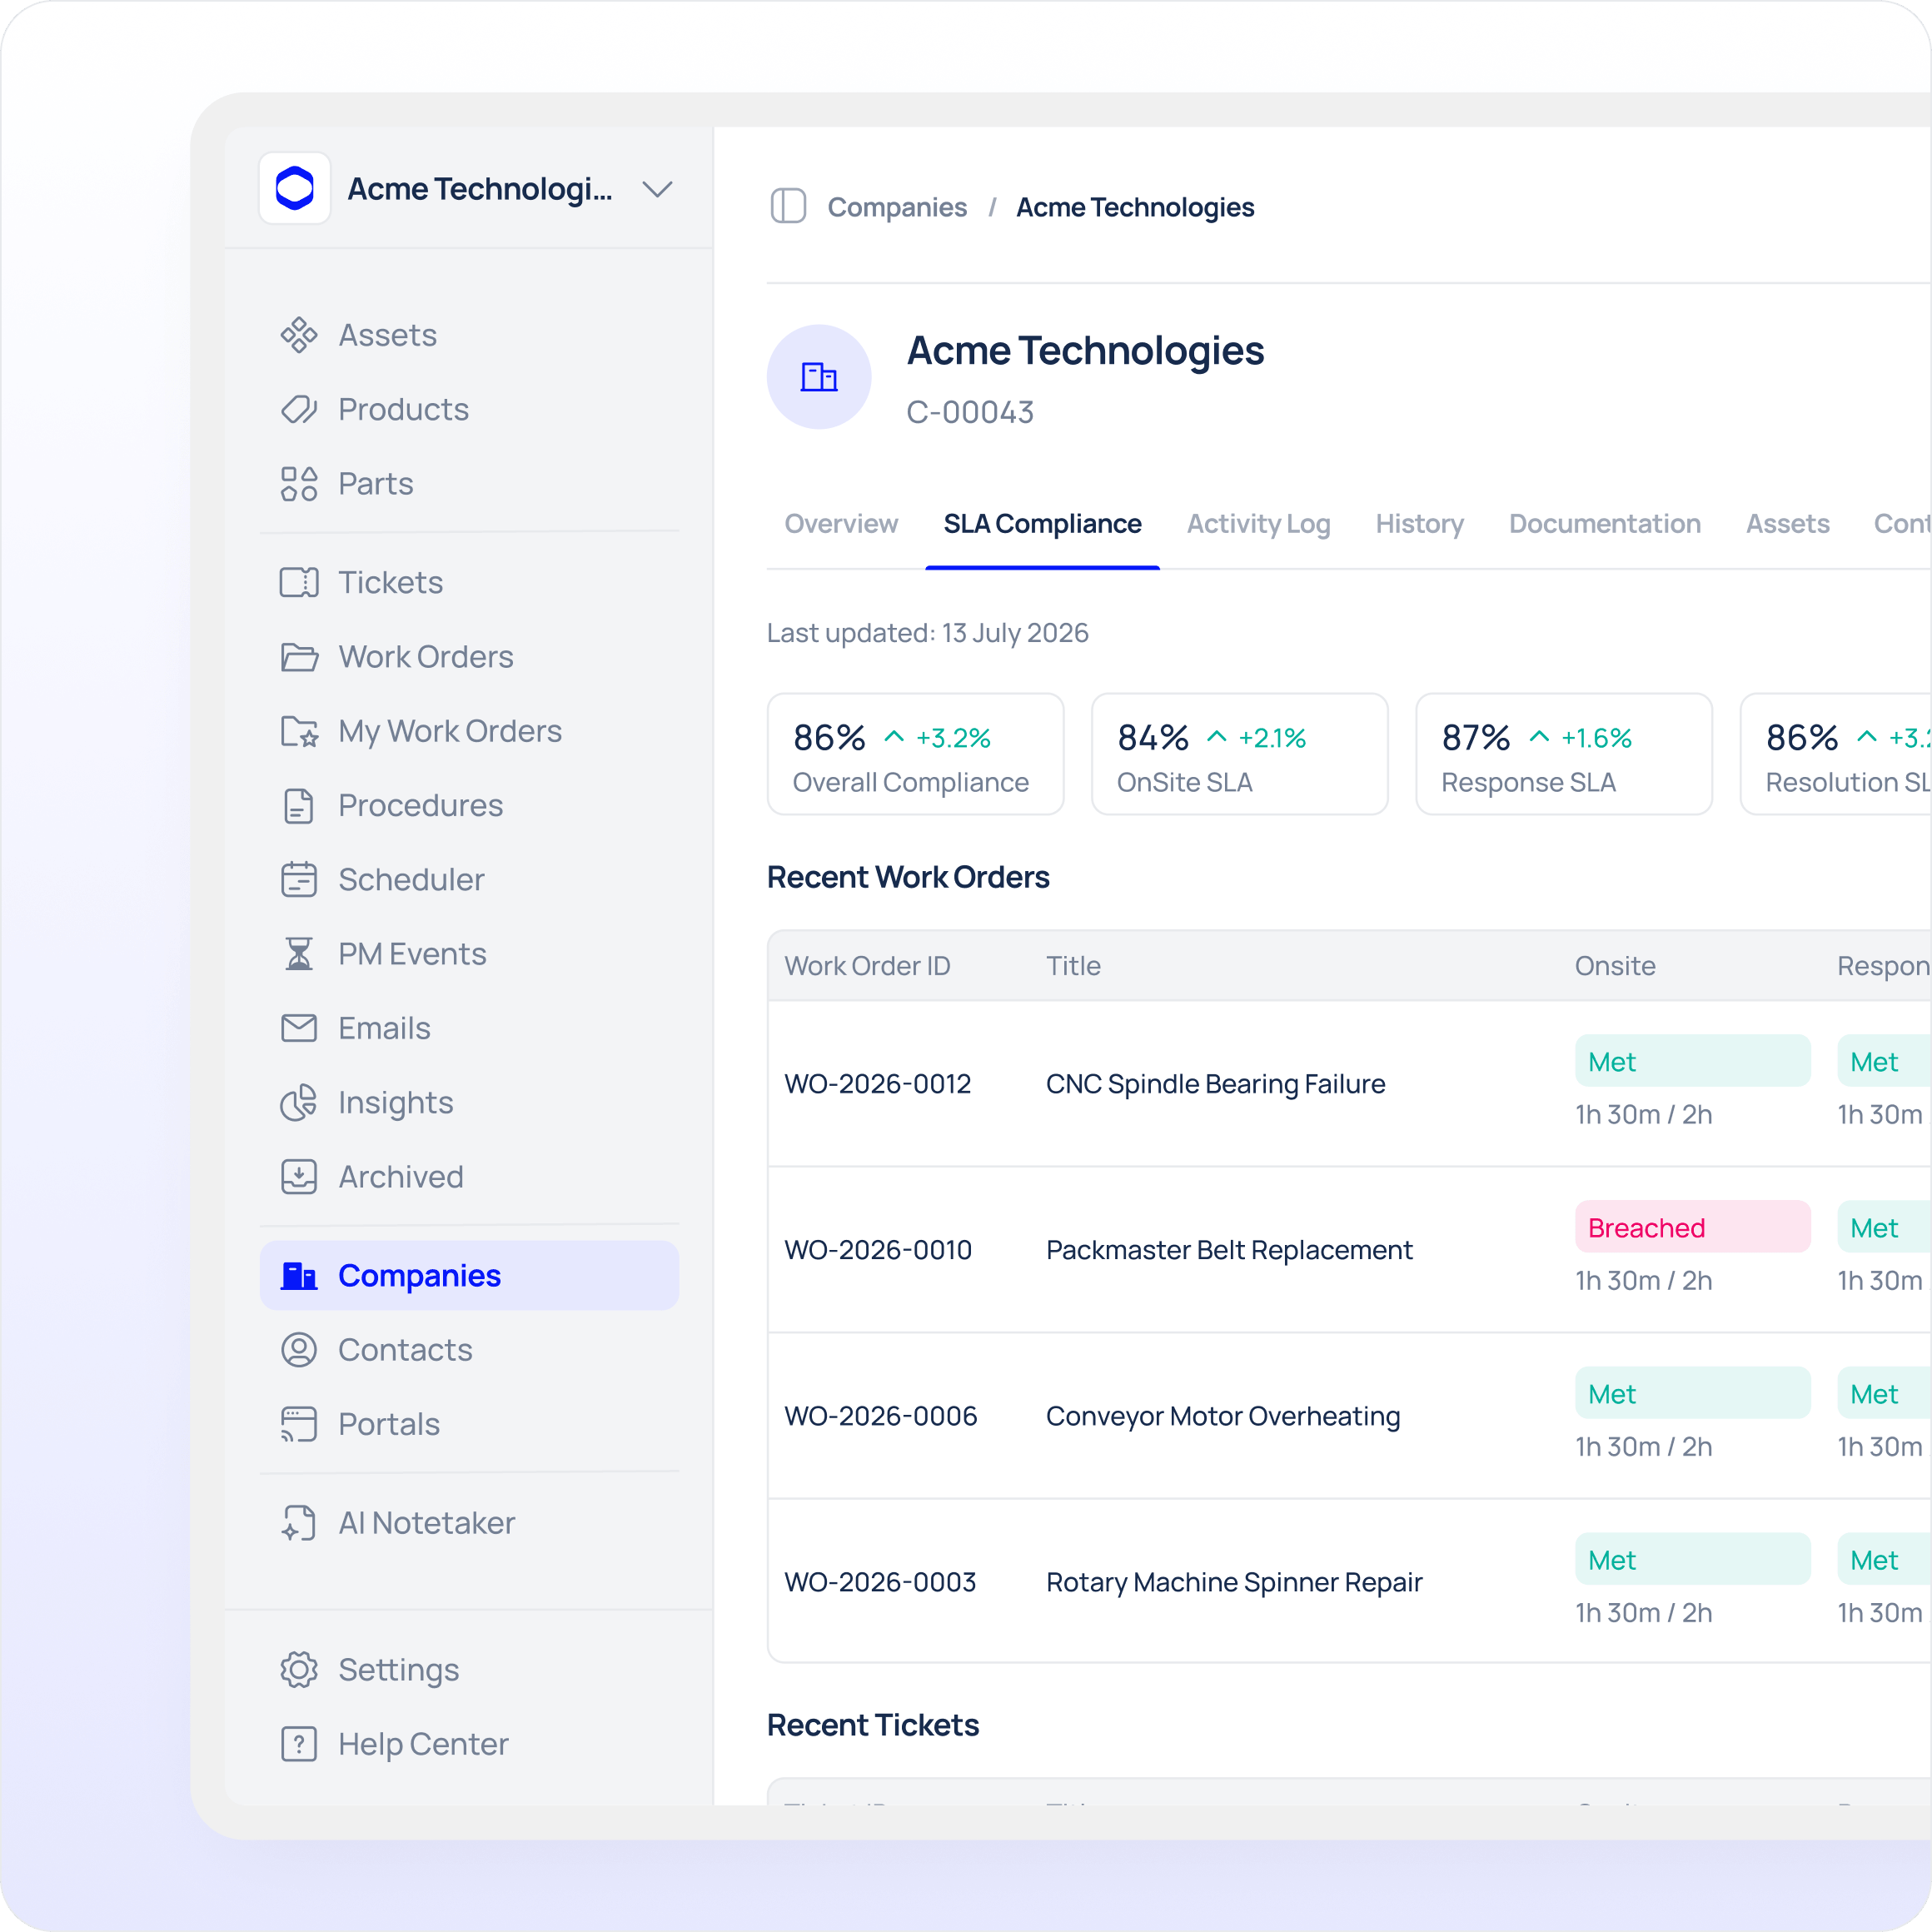Open work order WO-2026-0012
Viewport: 1932px width, 1932px height.
tap(878, 1084)
